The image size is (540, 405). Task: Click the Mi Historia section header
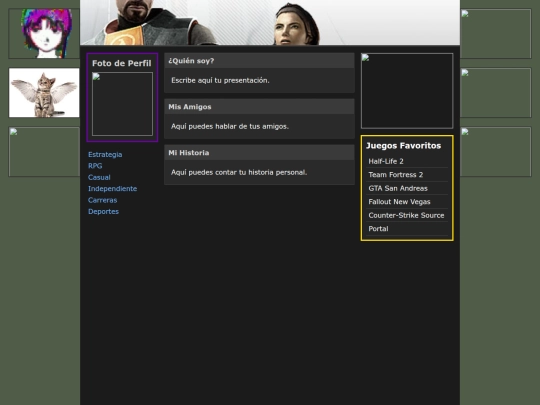259,153
